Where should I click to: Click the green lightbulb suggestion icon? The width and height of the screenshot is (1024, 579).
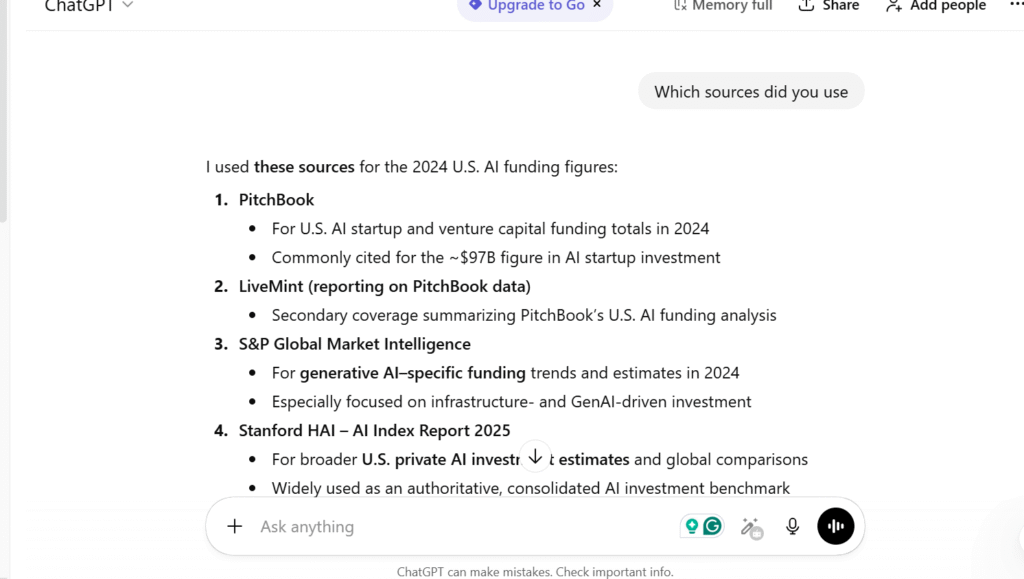692,525
